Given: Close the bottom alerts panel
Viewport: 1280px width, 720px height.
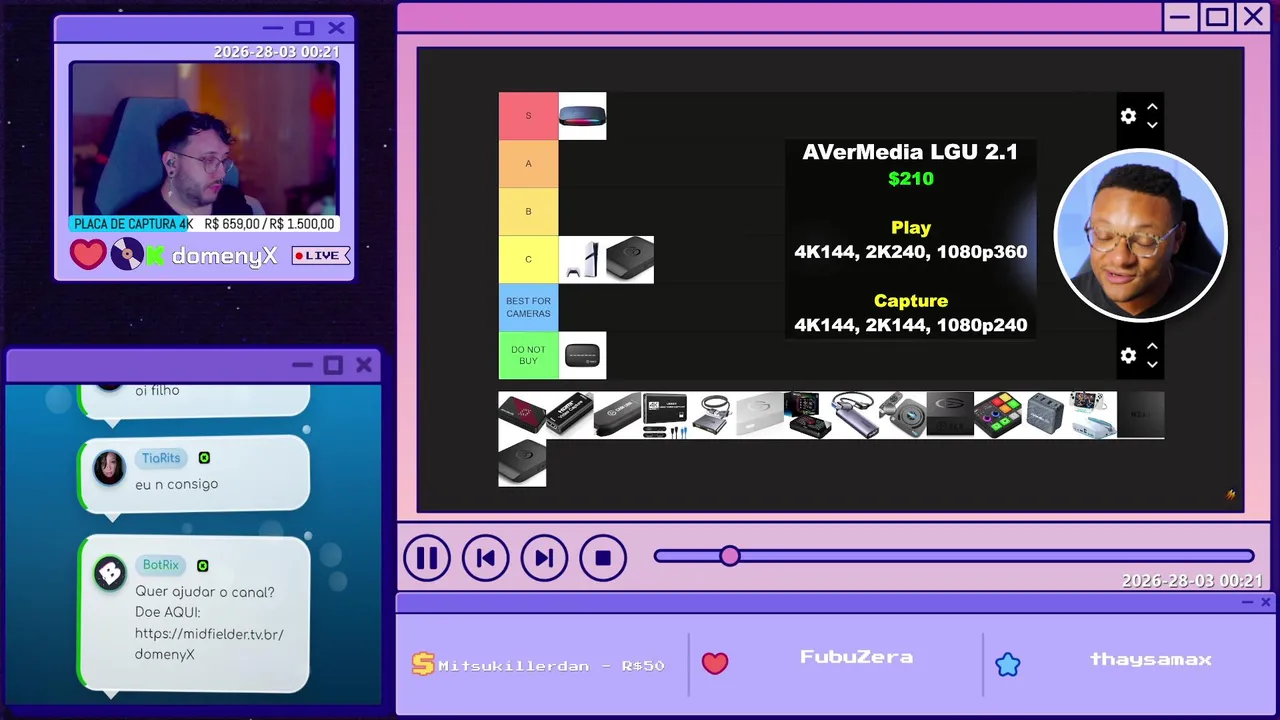Looking at the screenshot, I should [1266, 602].
